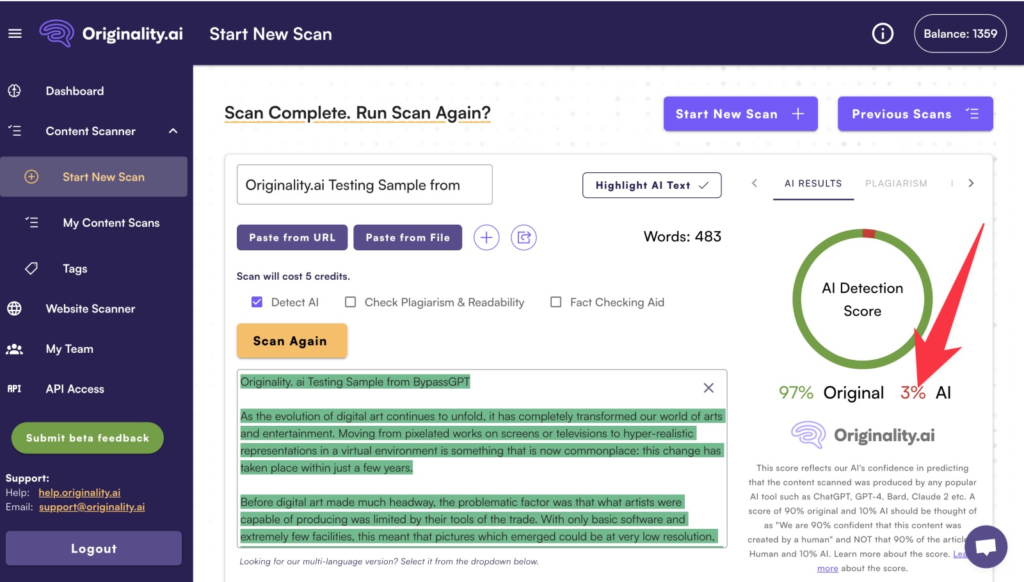The width and height of the screenshot is (1024, 582).
Task: Click the scan title input field
Action: tap(364, 185)
